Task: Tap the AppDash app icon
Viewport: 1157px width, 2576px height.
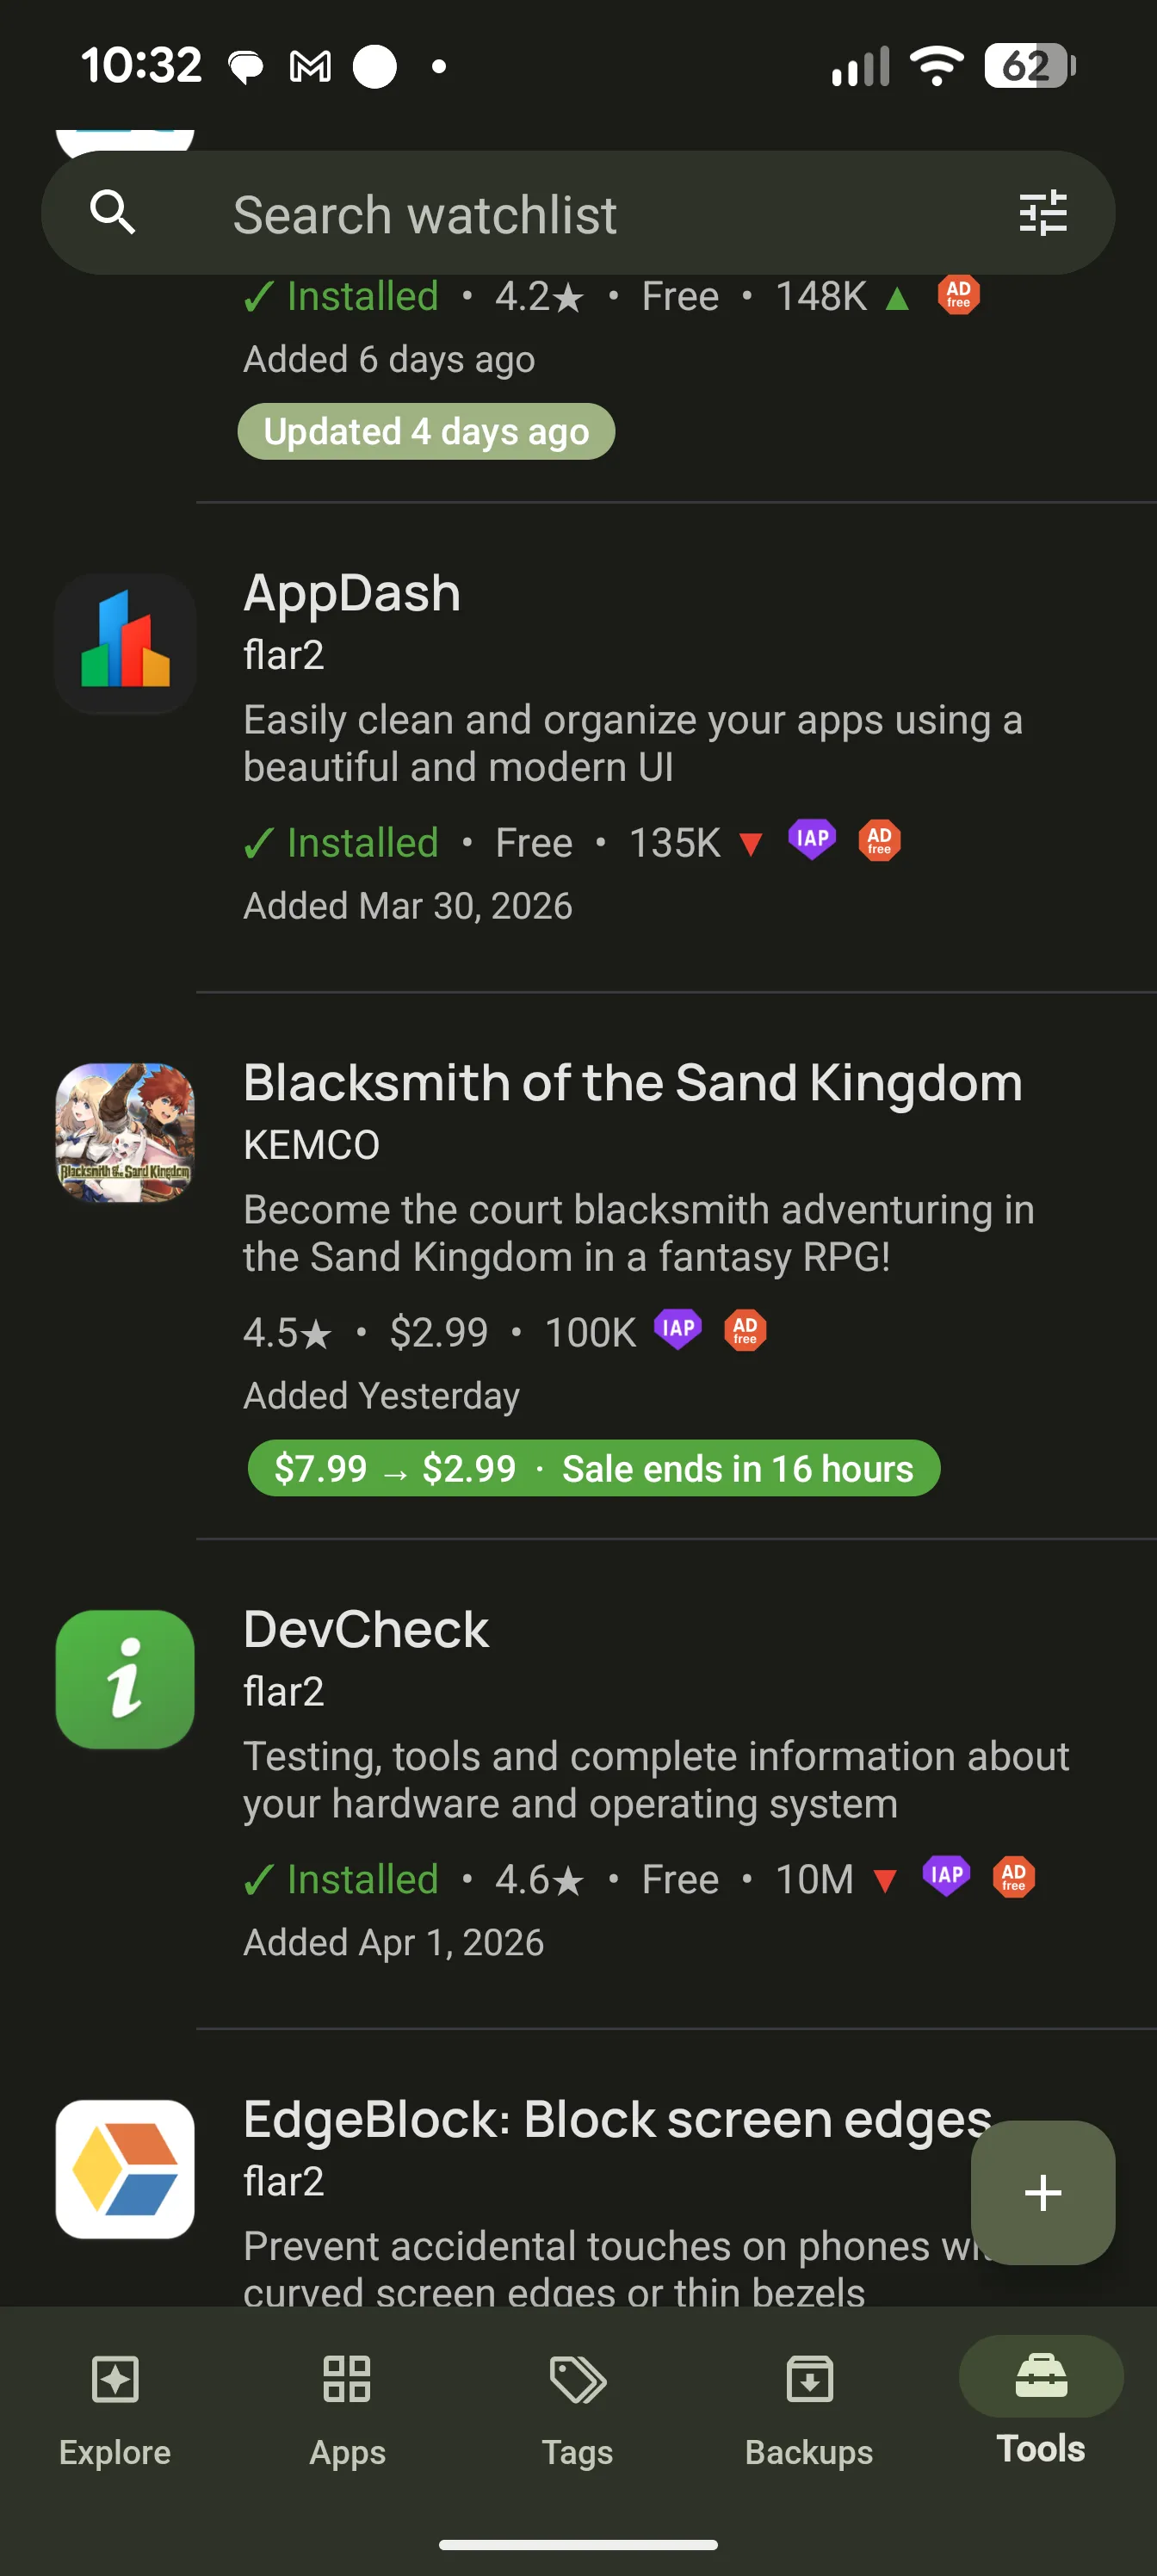Action: pyautogui.click(x=124, y=643)
